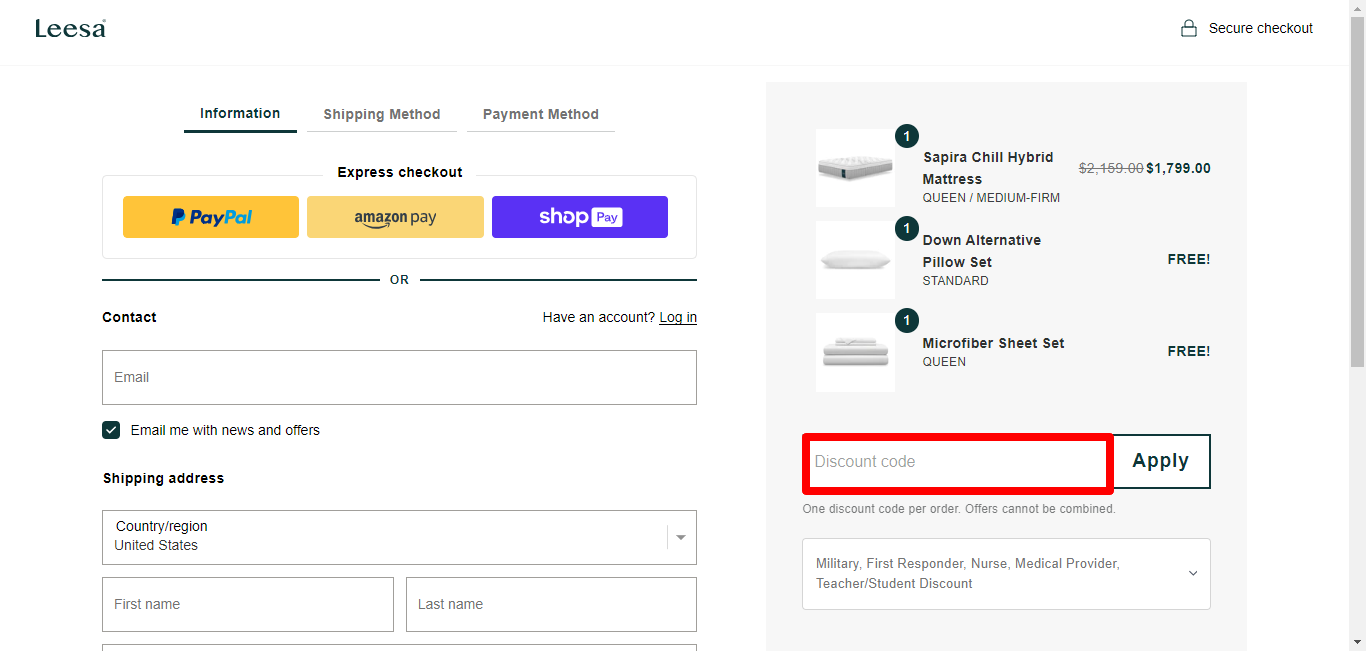Expand Military, First Responder discount section
Screen dimensions: 1366x651
1006,574
